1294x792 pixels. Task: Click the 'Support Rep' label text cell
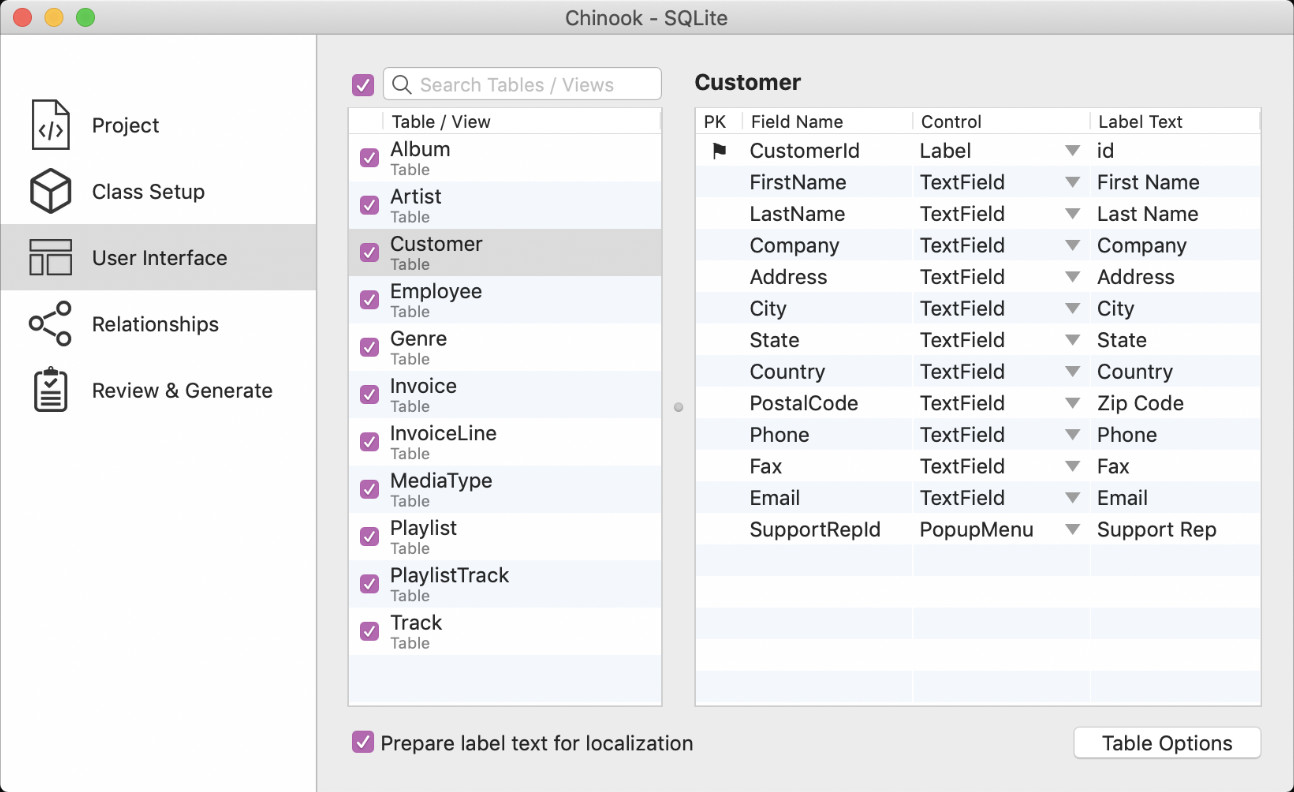pos(1157,530)
